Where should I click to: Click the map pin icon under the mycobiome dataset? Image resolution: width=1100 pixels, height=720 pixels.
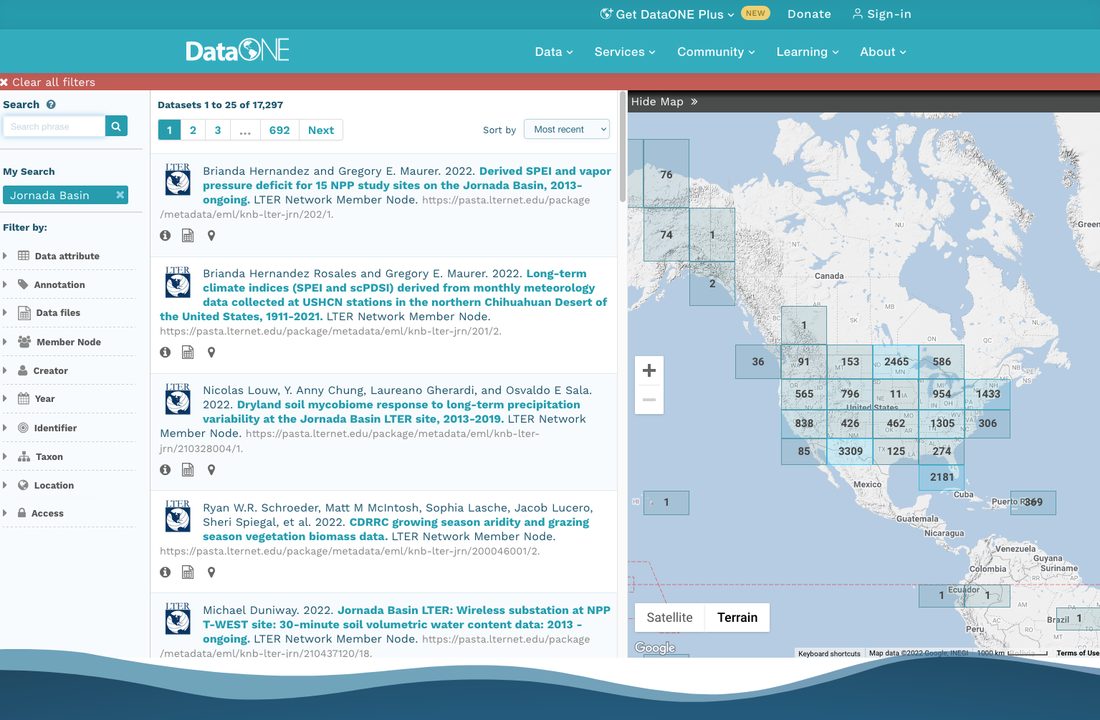pos(211,469)
